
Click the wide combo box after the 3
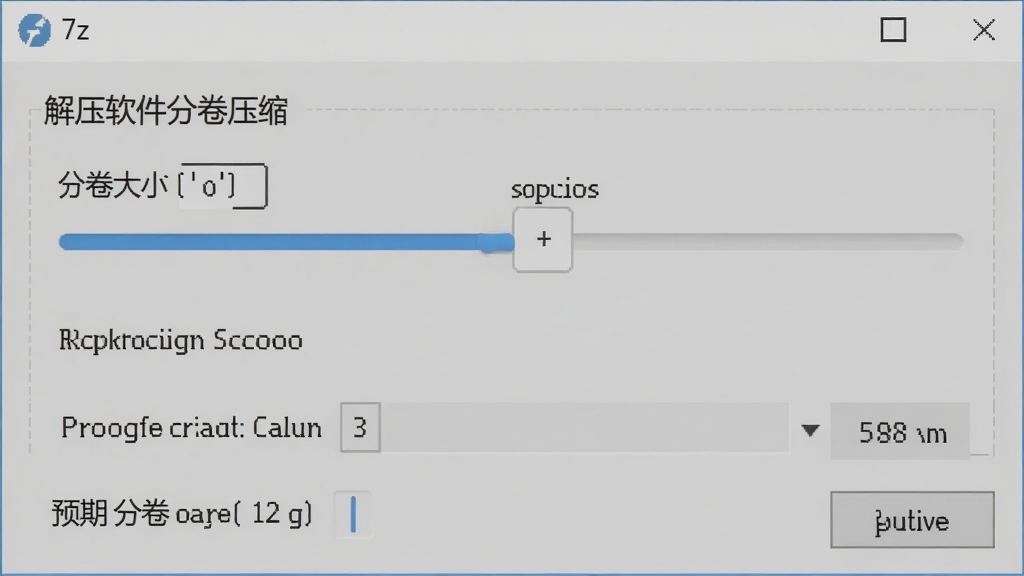pyautogui.click(x=584, y=428)
